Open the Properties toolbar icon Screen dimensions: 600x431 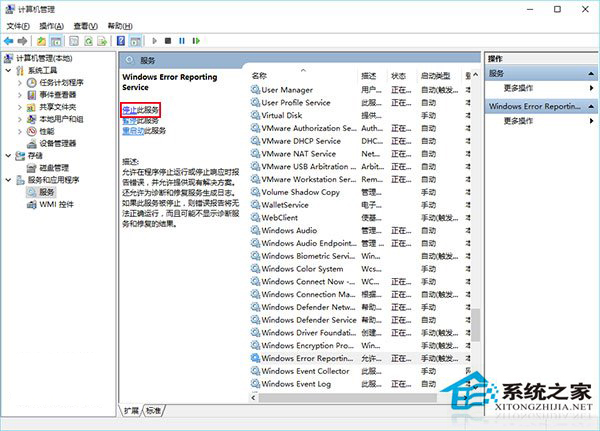pos(74,41)
